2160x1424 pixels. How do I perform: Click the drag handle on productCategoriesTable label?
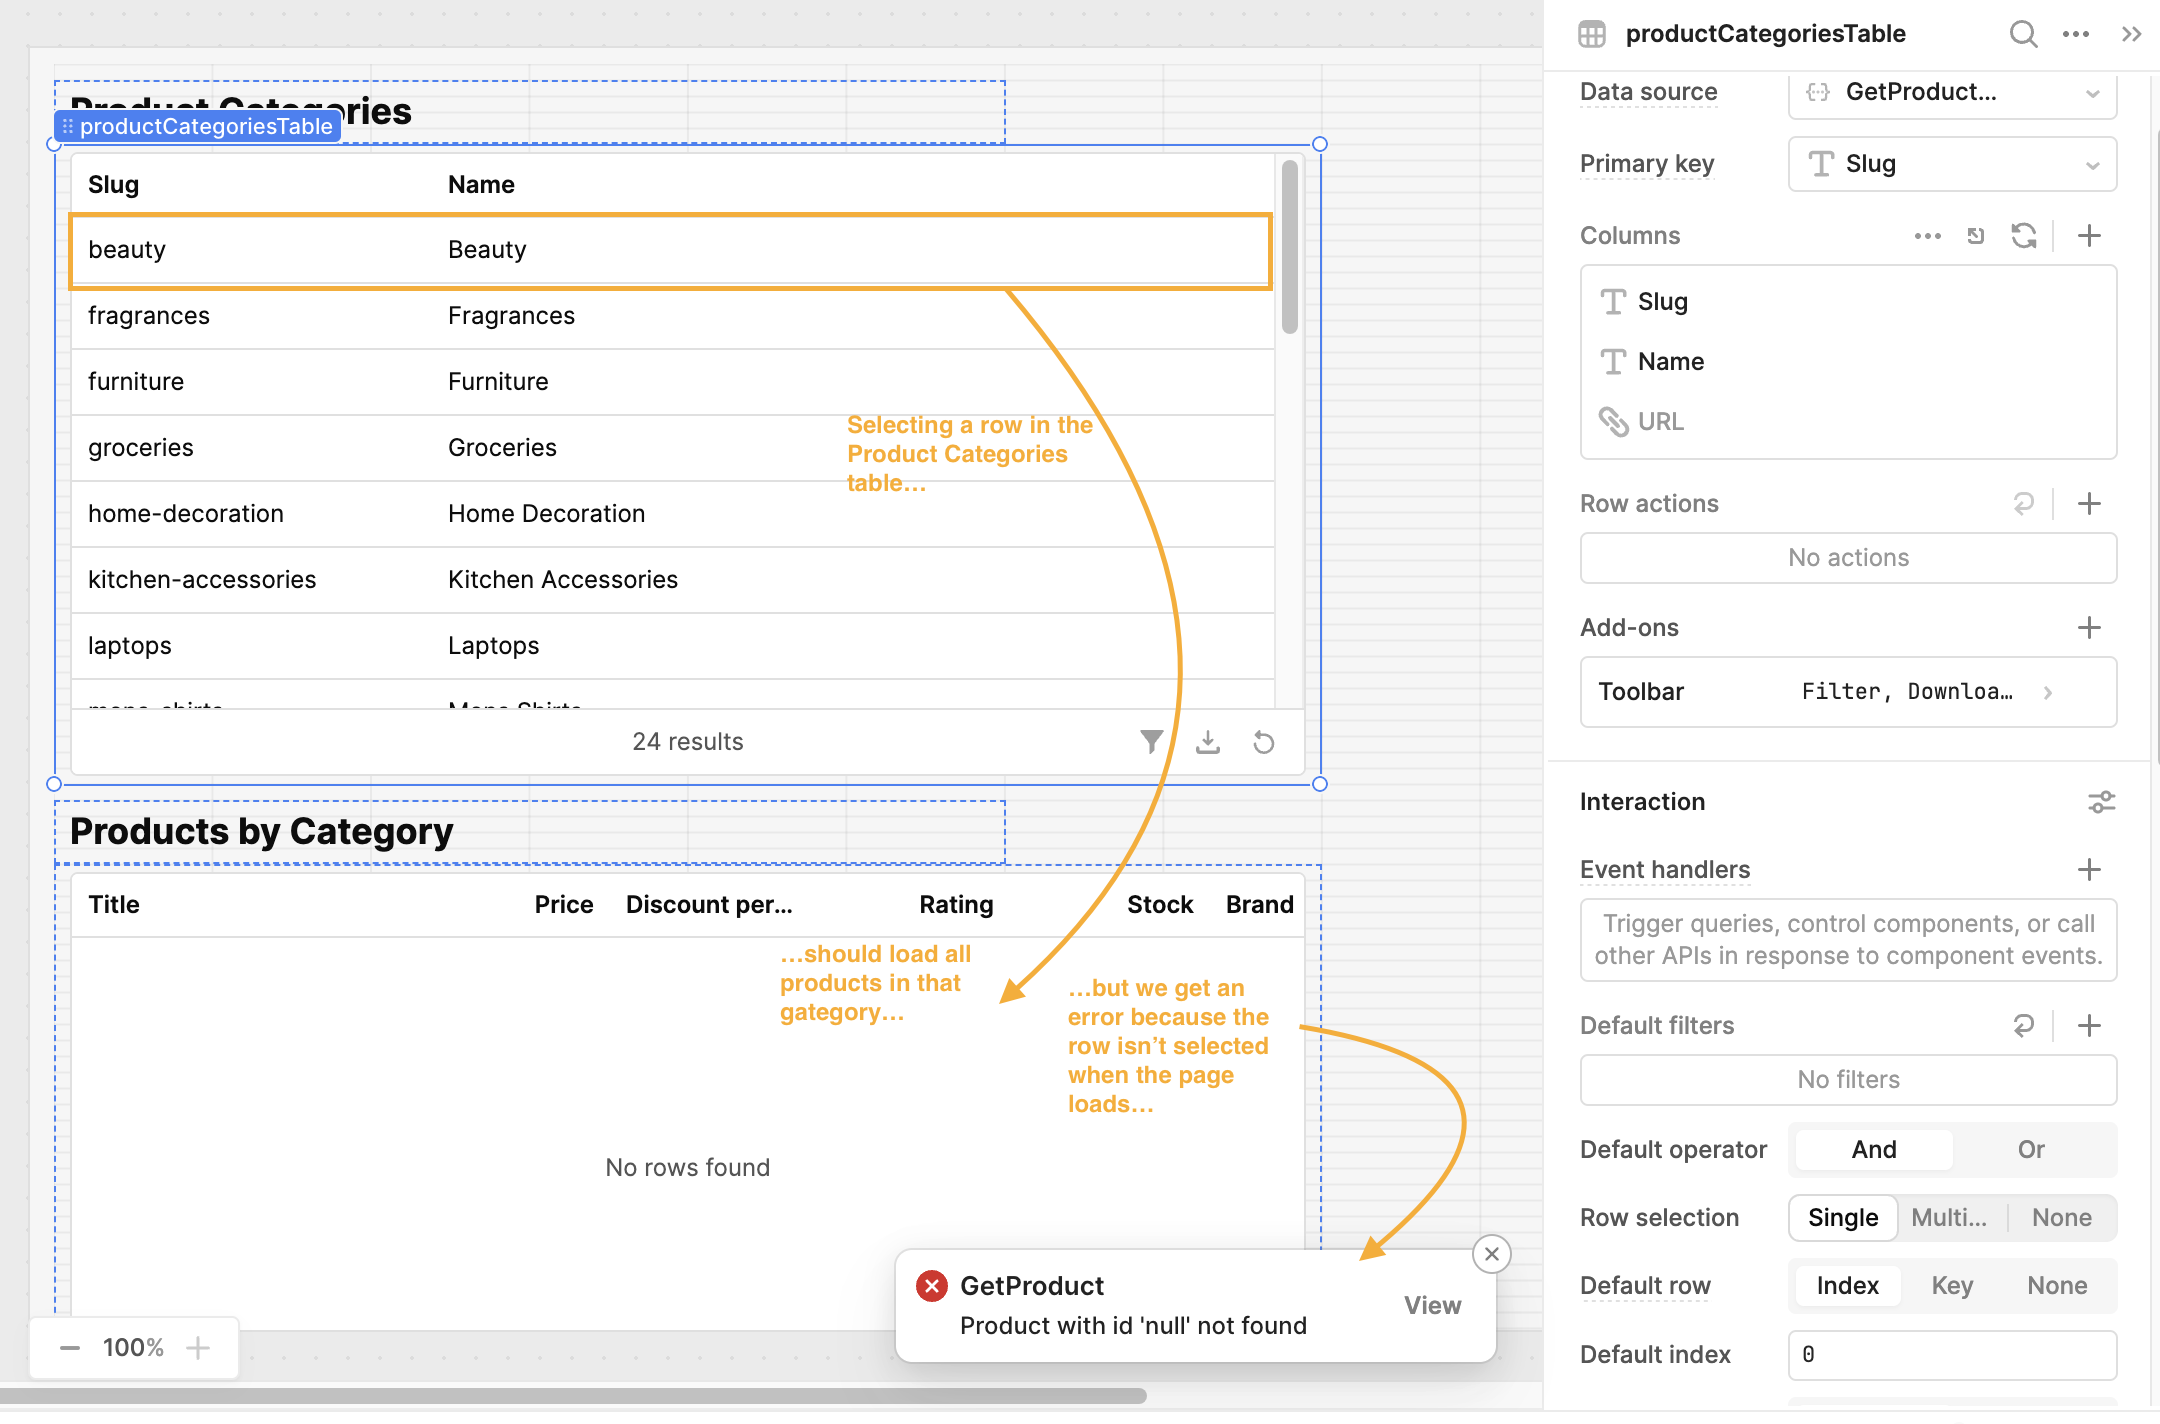(x=67, y=127)
